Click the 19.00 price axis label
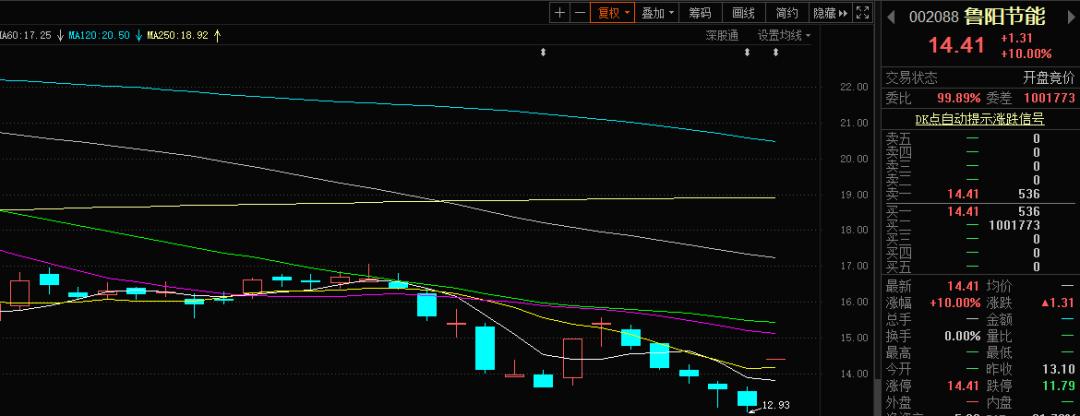Viewport: 1080px width, 416px height. tap(854, 194)
